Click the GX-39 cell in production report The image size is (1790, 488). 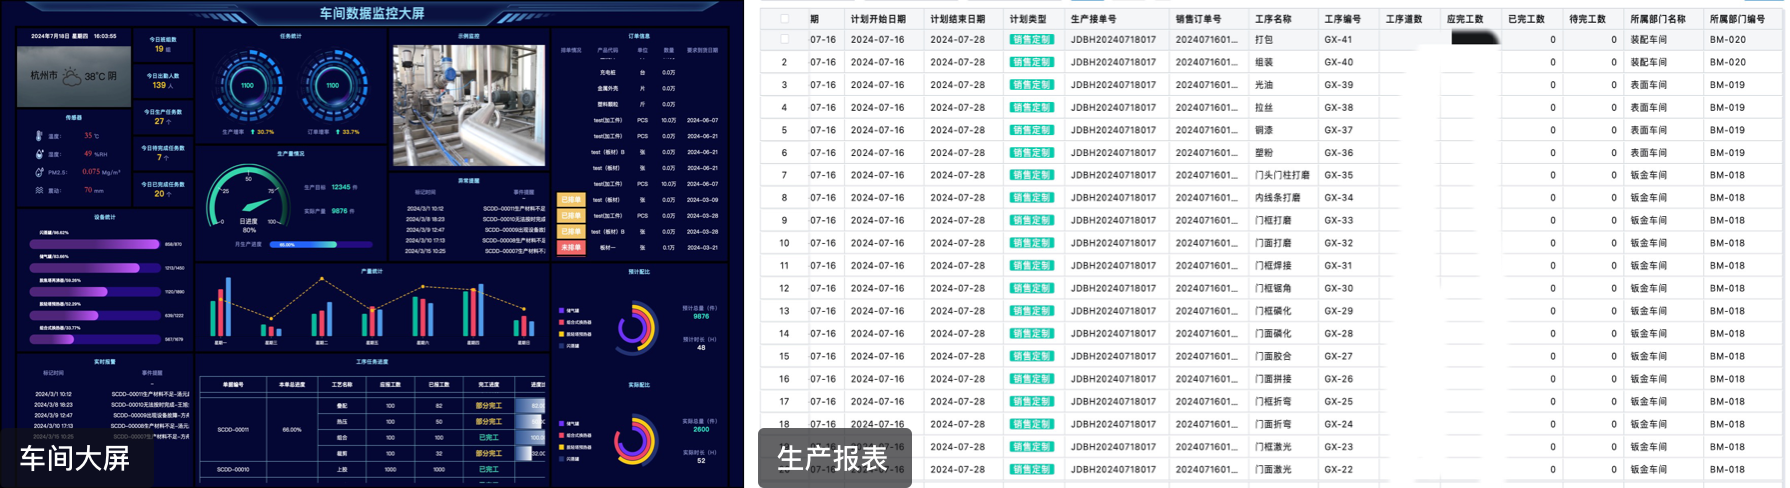1339,85
